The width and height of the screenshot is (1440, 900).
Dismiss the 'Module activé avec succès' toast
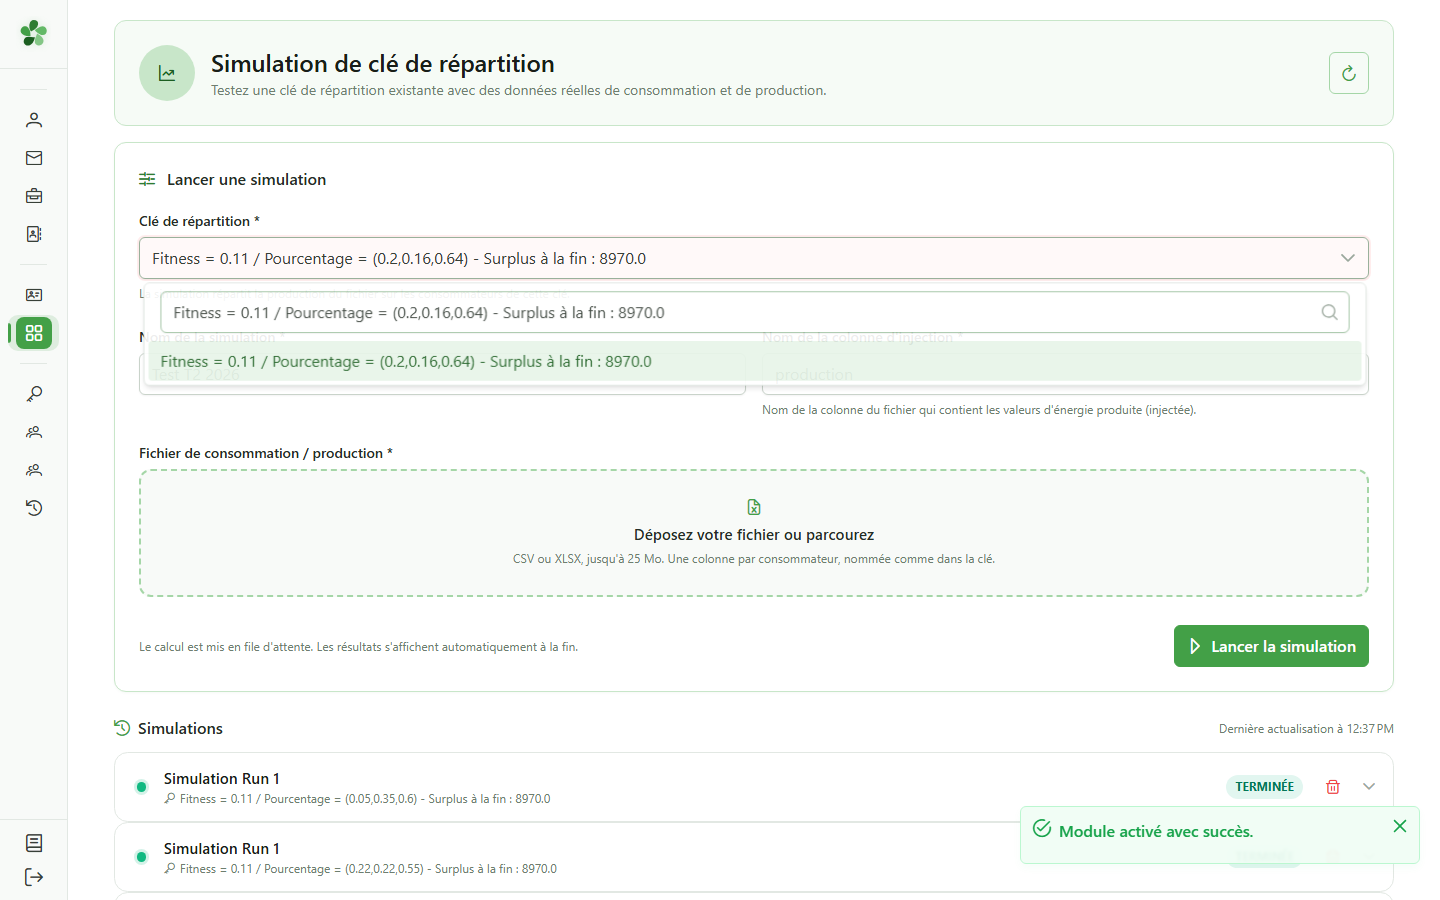pyautogui.click(x=1400, y=826)
